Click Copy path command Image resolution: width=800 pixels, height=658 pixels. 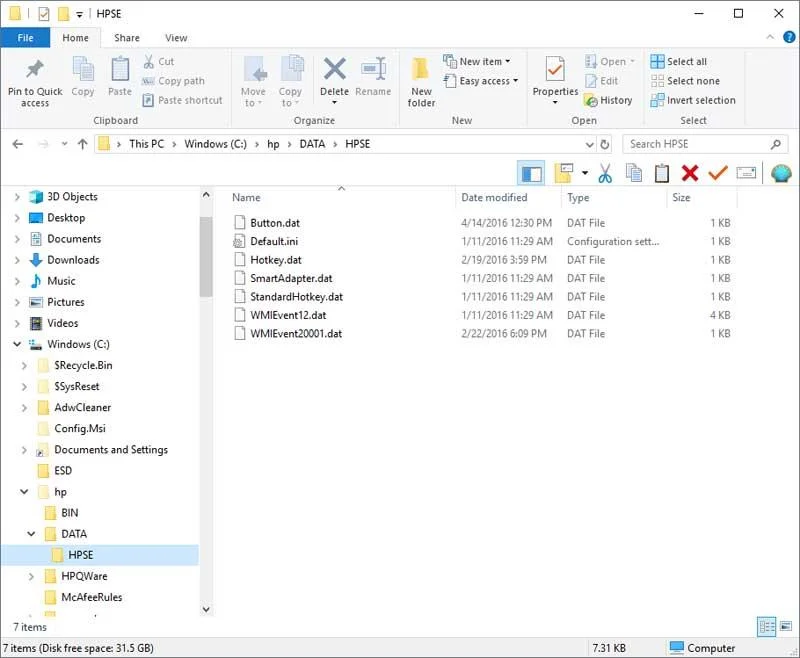tap(173, 81)
